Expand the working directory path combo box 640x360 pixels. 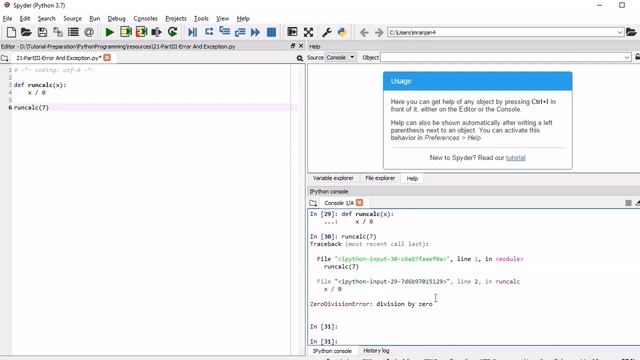(x=620, y=32)
